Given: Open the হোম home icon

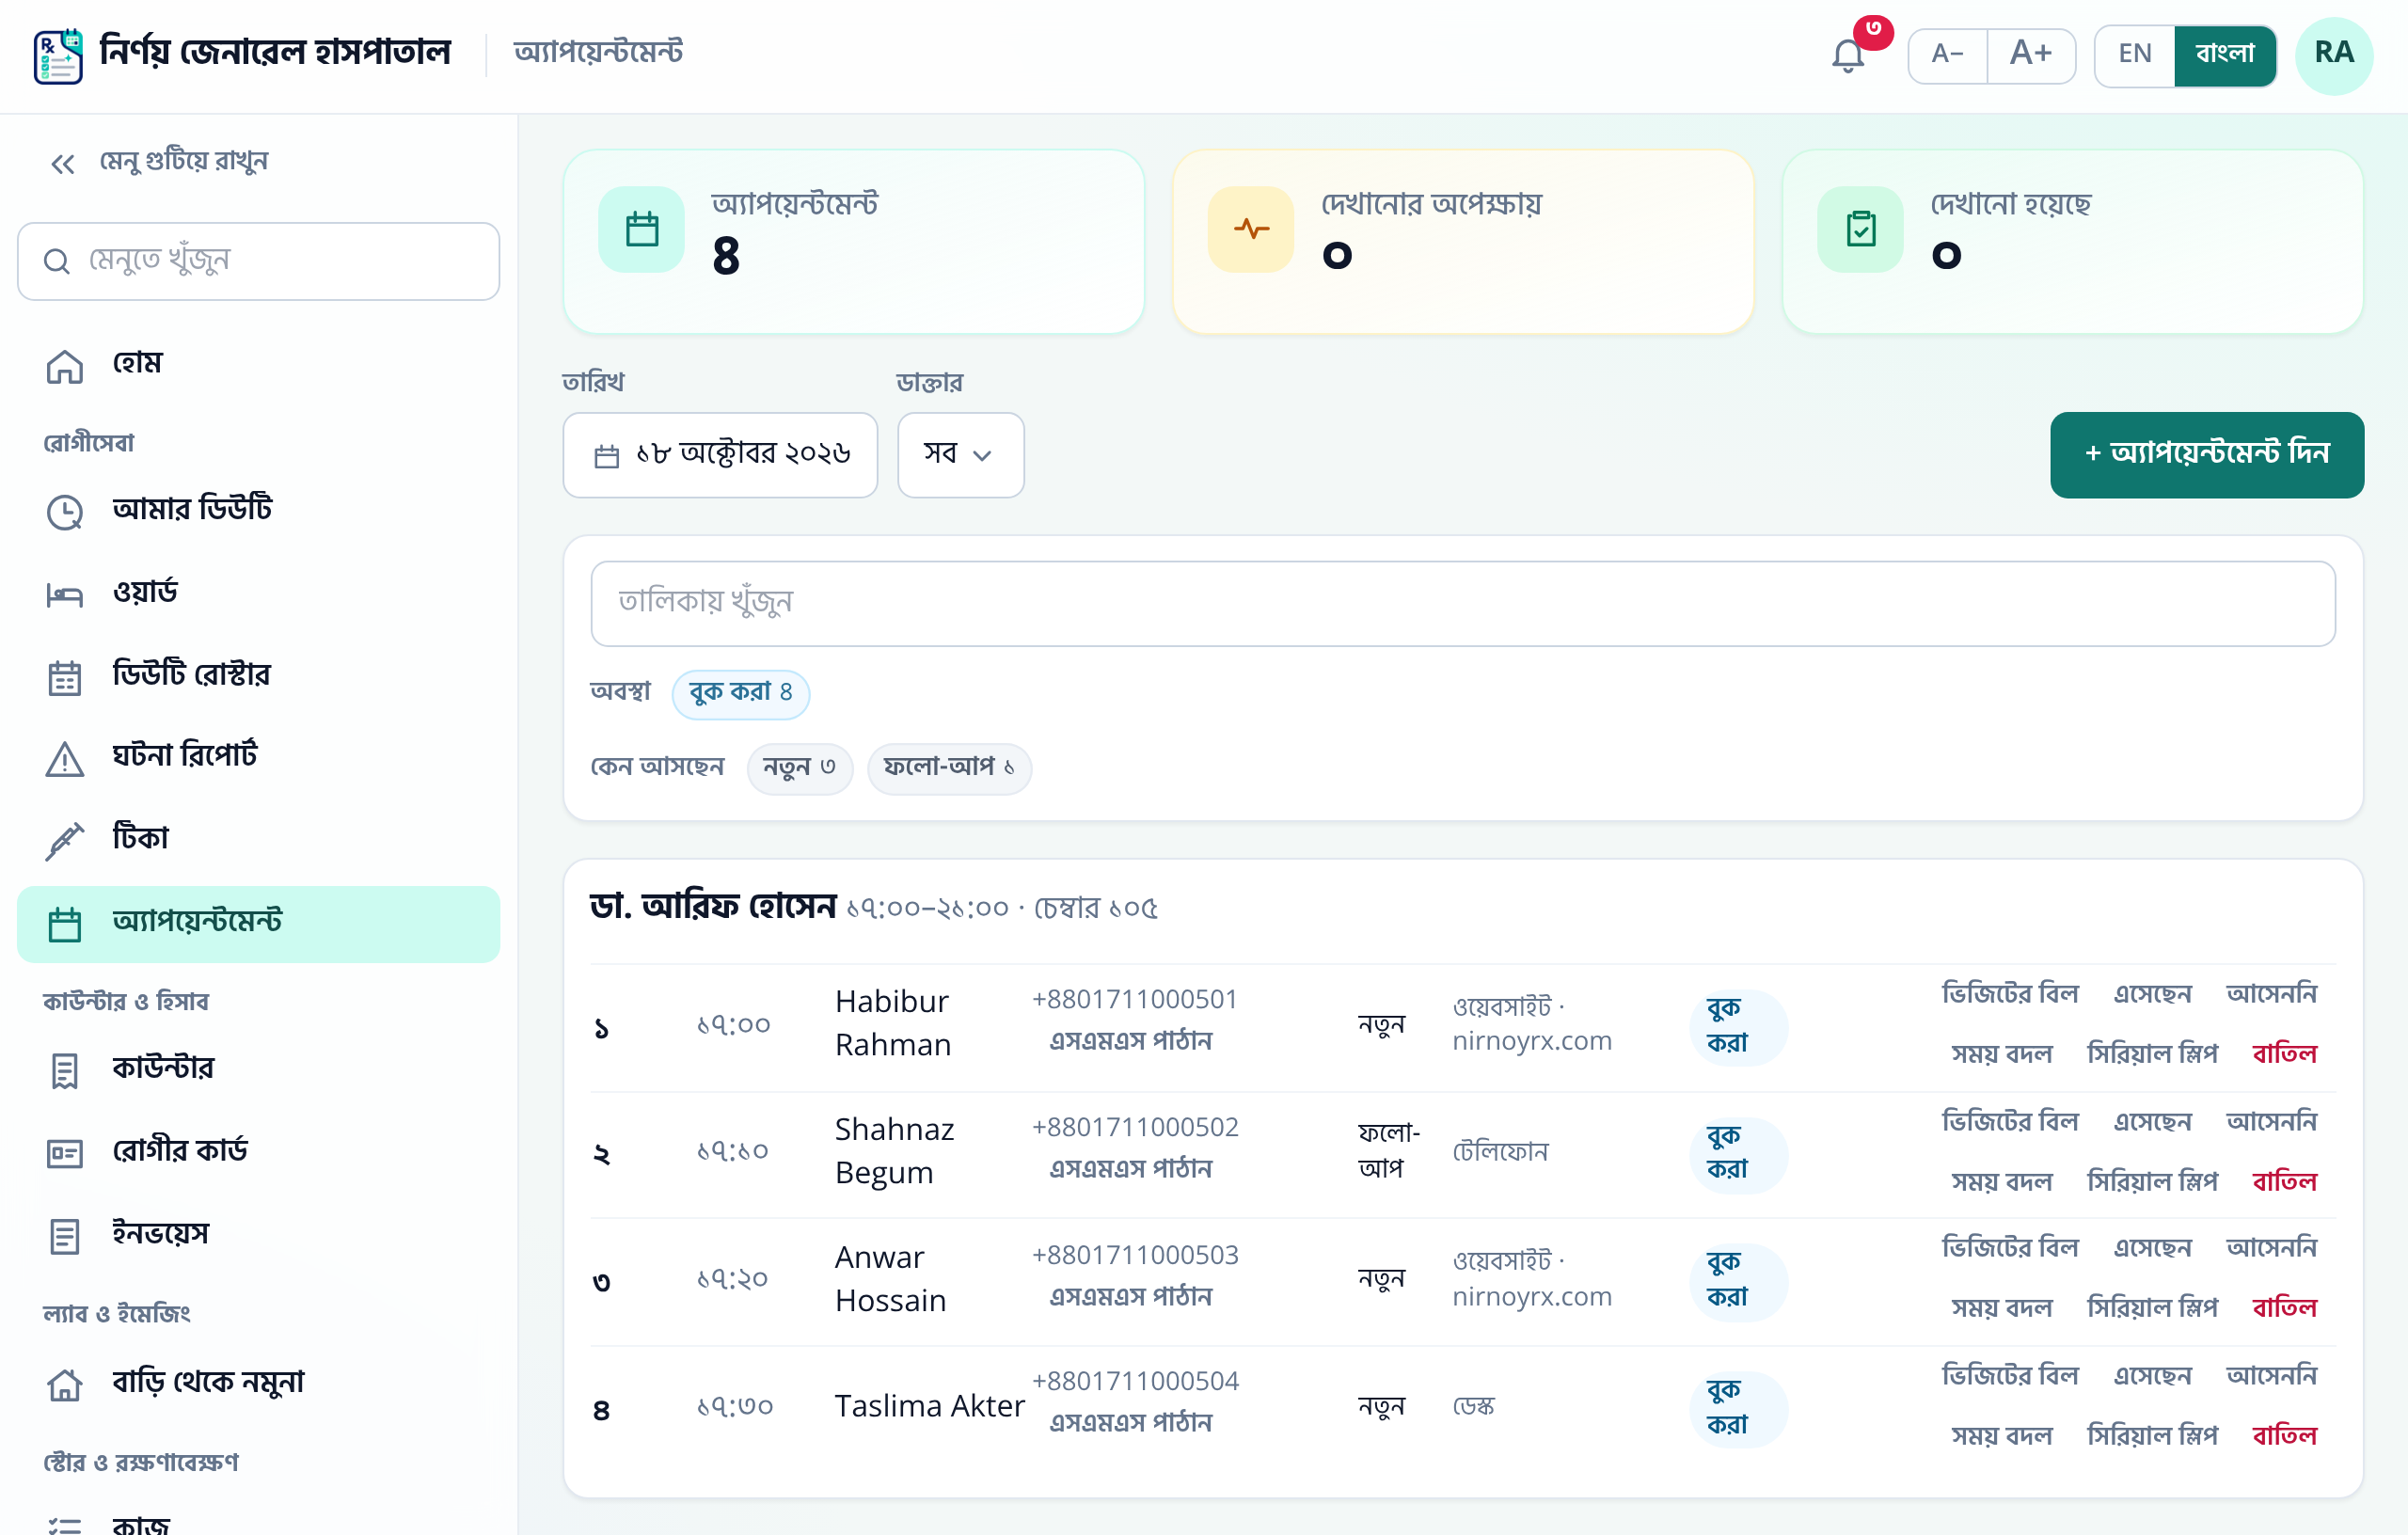Looking at the screenshot, I should coord(64,366).
